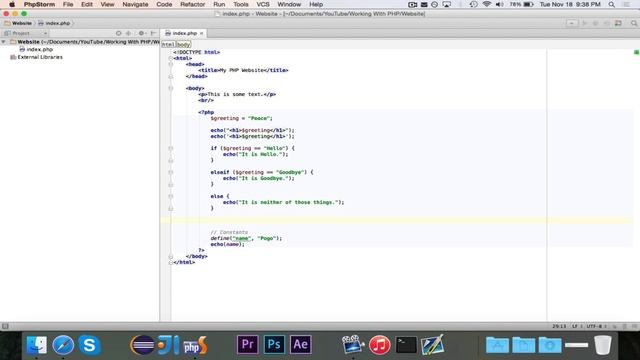Click the body breadcrumb above the editor

tap(184, 44)
